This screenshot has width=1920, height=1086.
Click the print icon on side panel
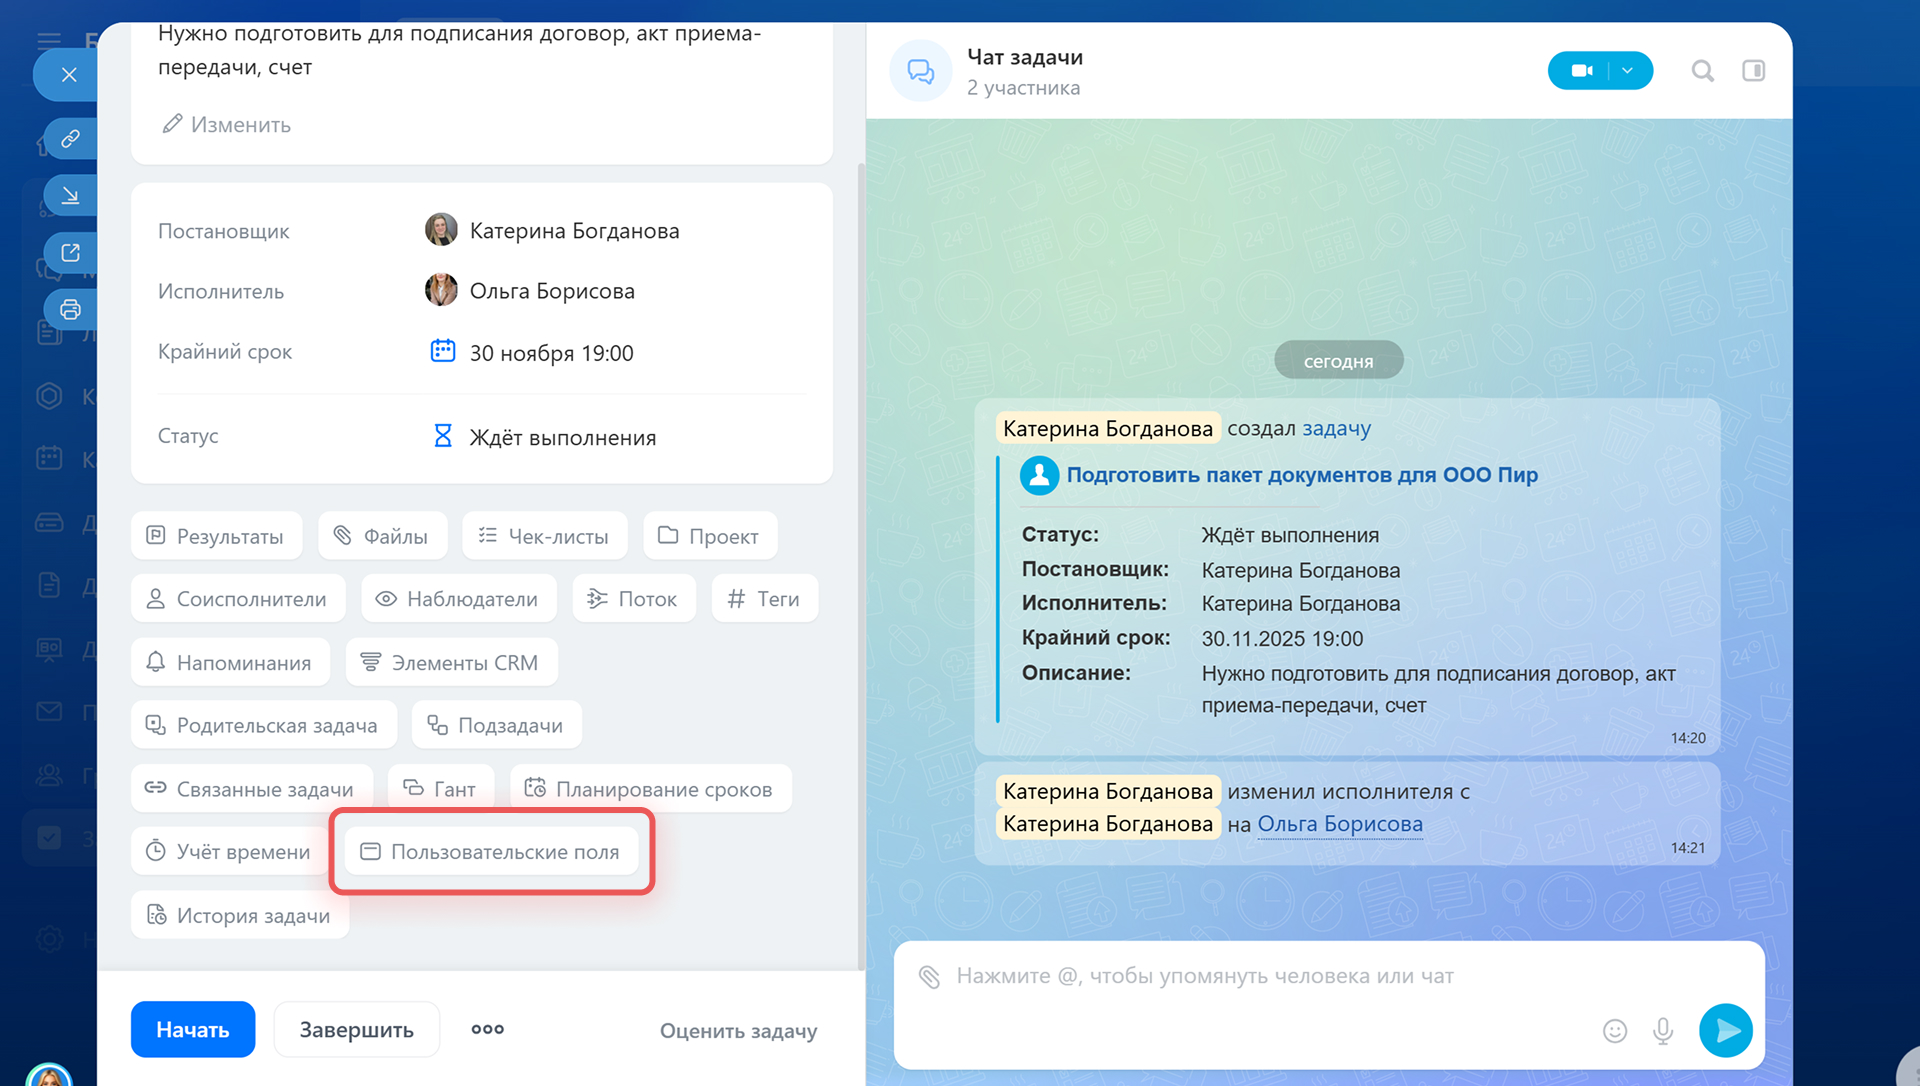(x=70, y=309)
